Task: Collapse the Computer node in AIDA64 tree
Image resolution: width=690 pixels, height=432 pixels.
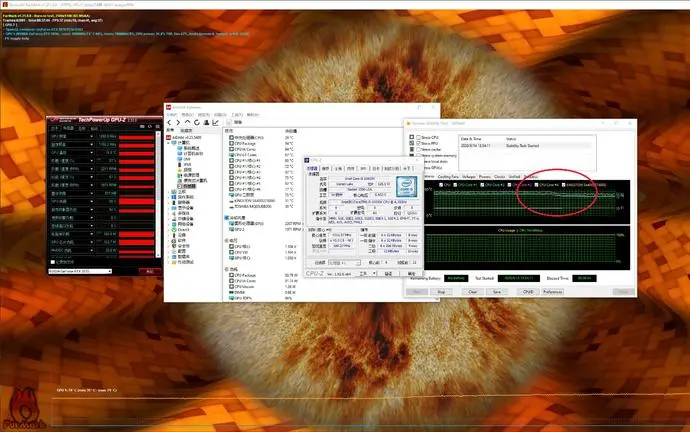Action: click(169, 143)
